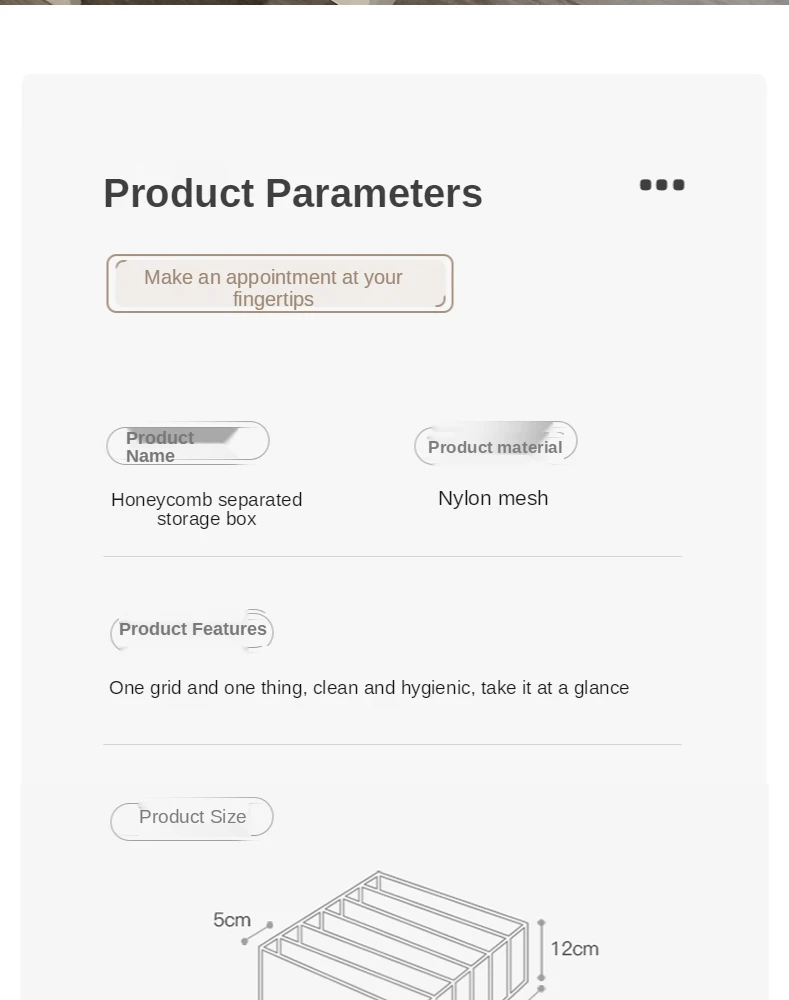Click the 12cm vertical dimension line
The height and width of the screenshot is (1000, 789).
(x=541, y=950)
